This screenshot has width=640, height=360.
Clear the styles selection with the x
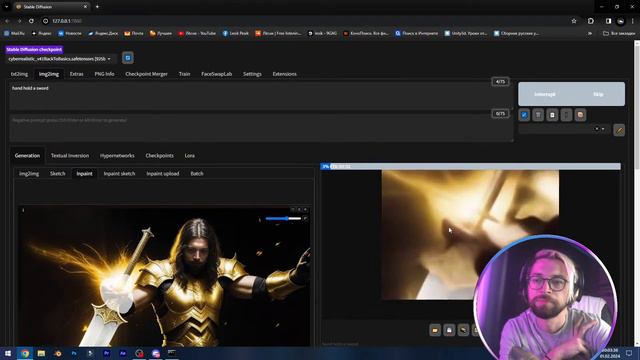point(597,129)
